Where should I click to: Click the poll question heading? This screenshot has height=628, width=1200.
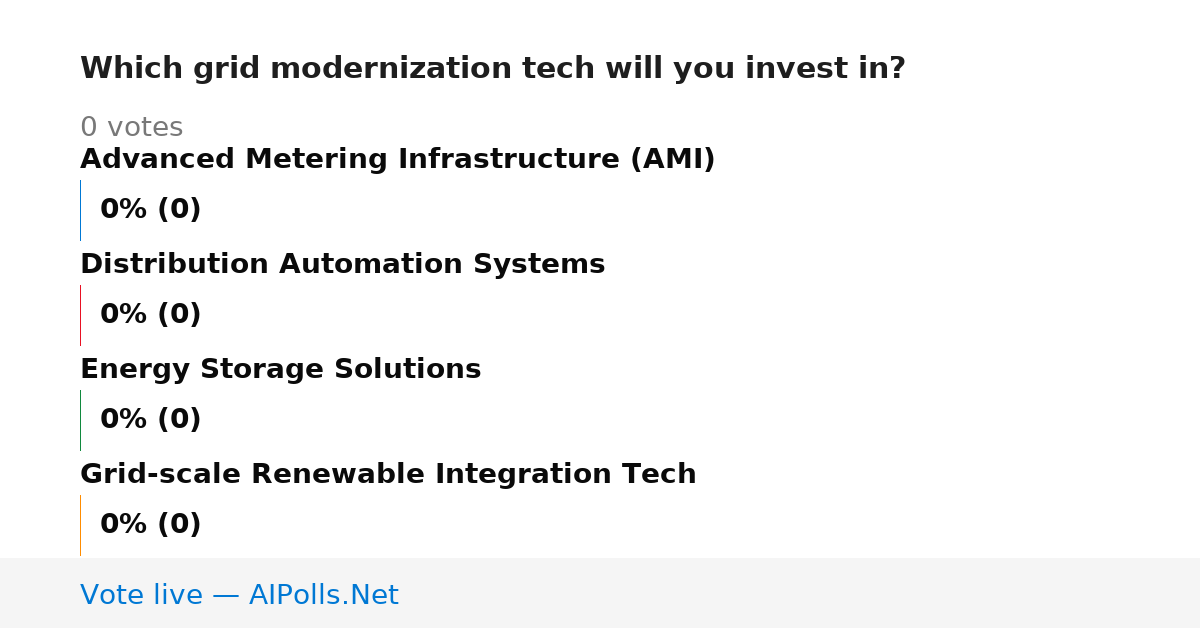pos(492,69)
